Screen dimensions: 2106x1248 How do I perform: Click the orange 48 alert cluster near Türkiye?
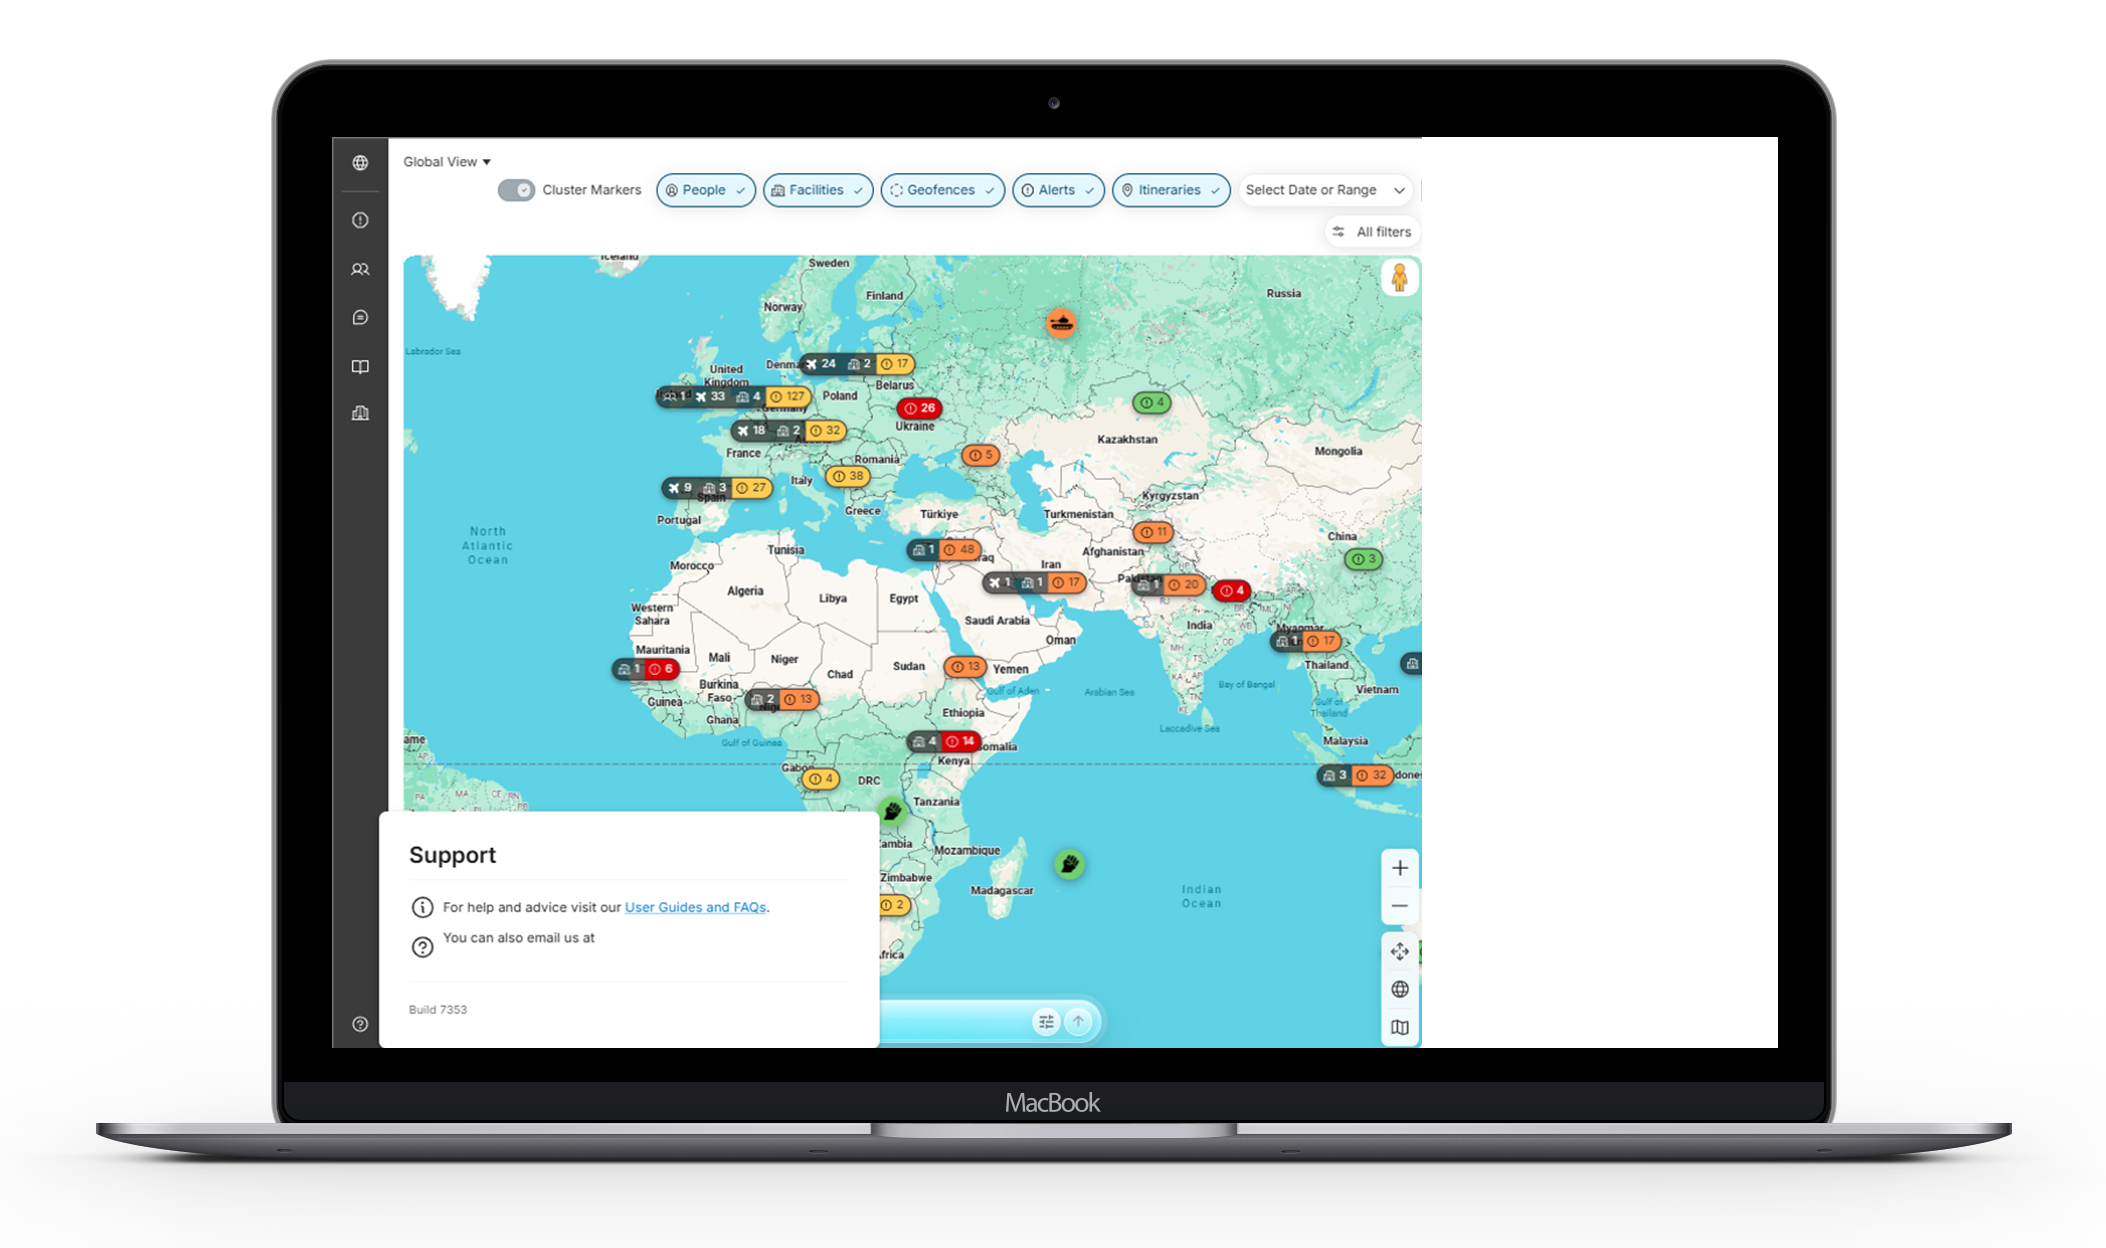coord(960,550)
